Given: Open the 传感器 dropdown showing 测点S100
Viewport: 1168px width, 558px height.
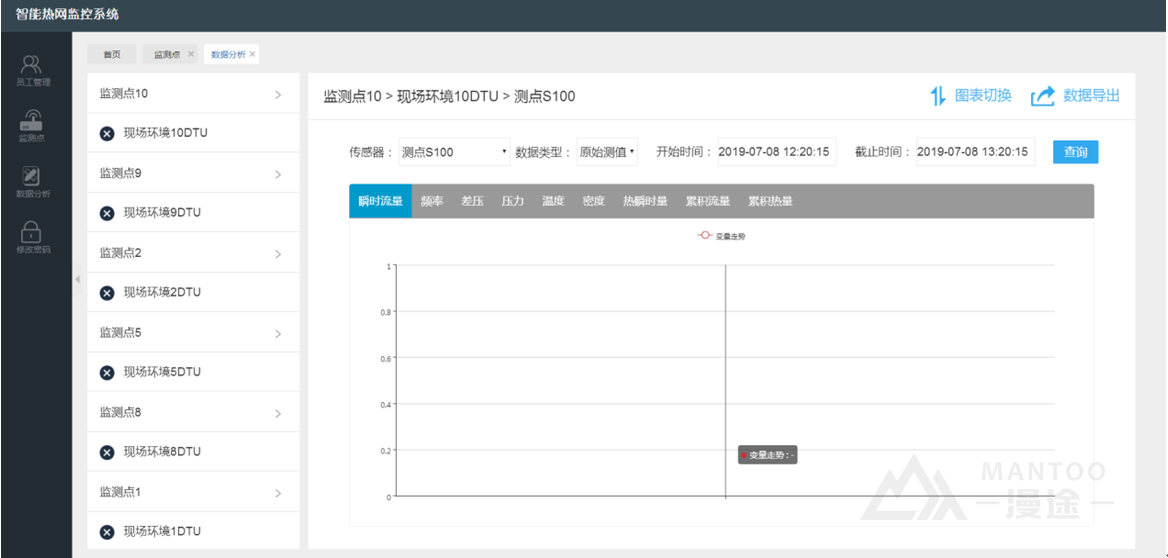Looking at the screenshot, I should point(454,152).
